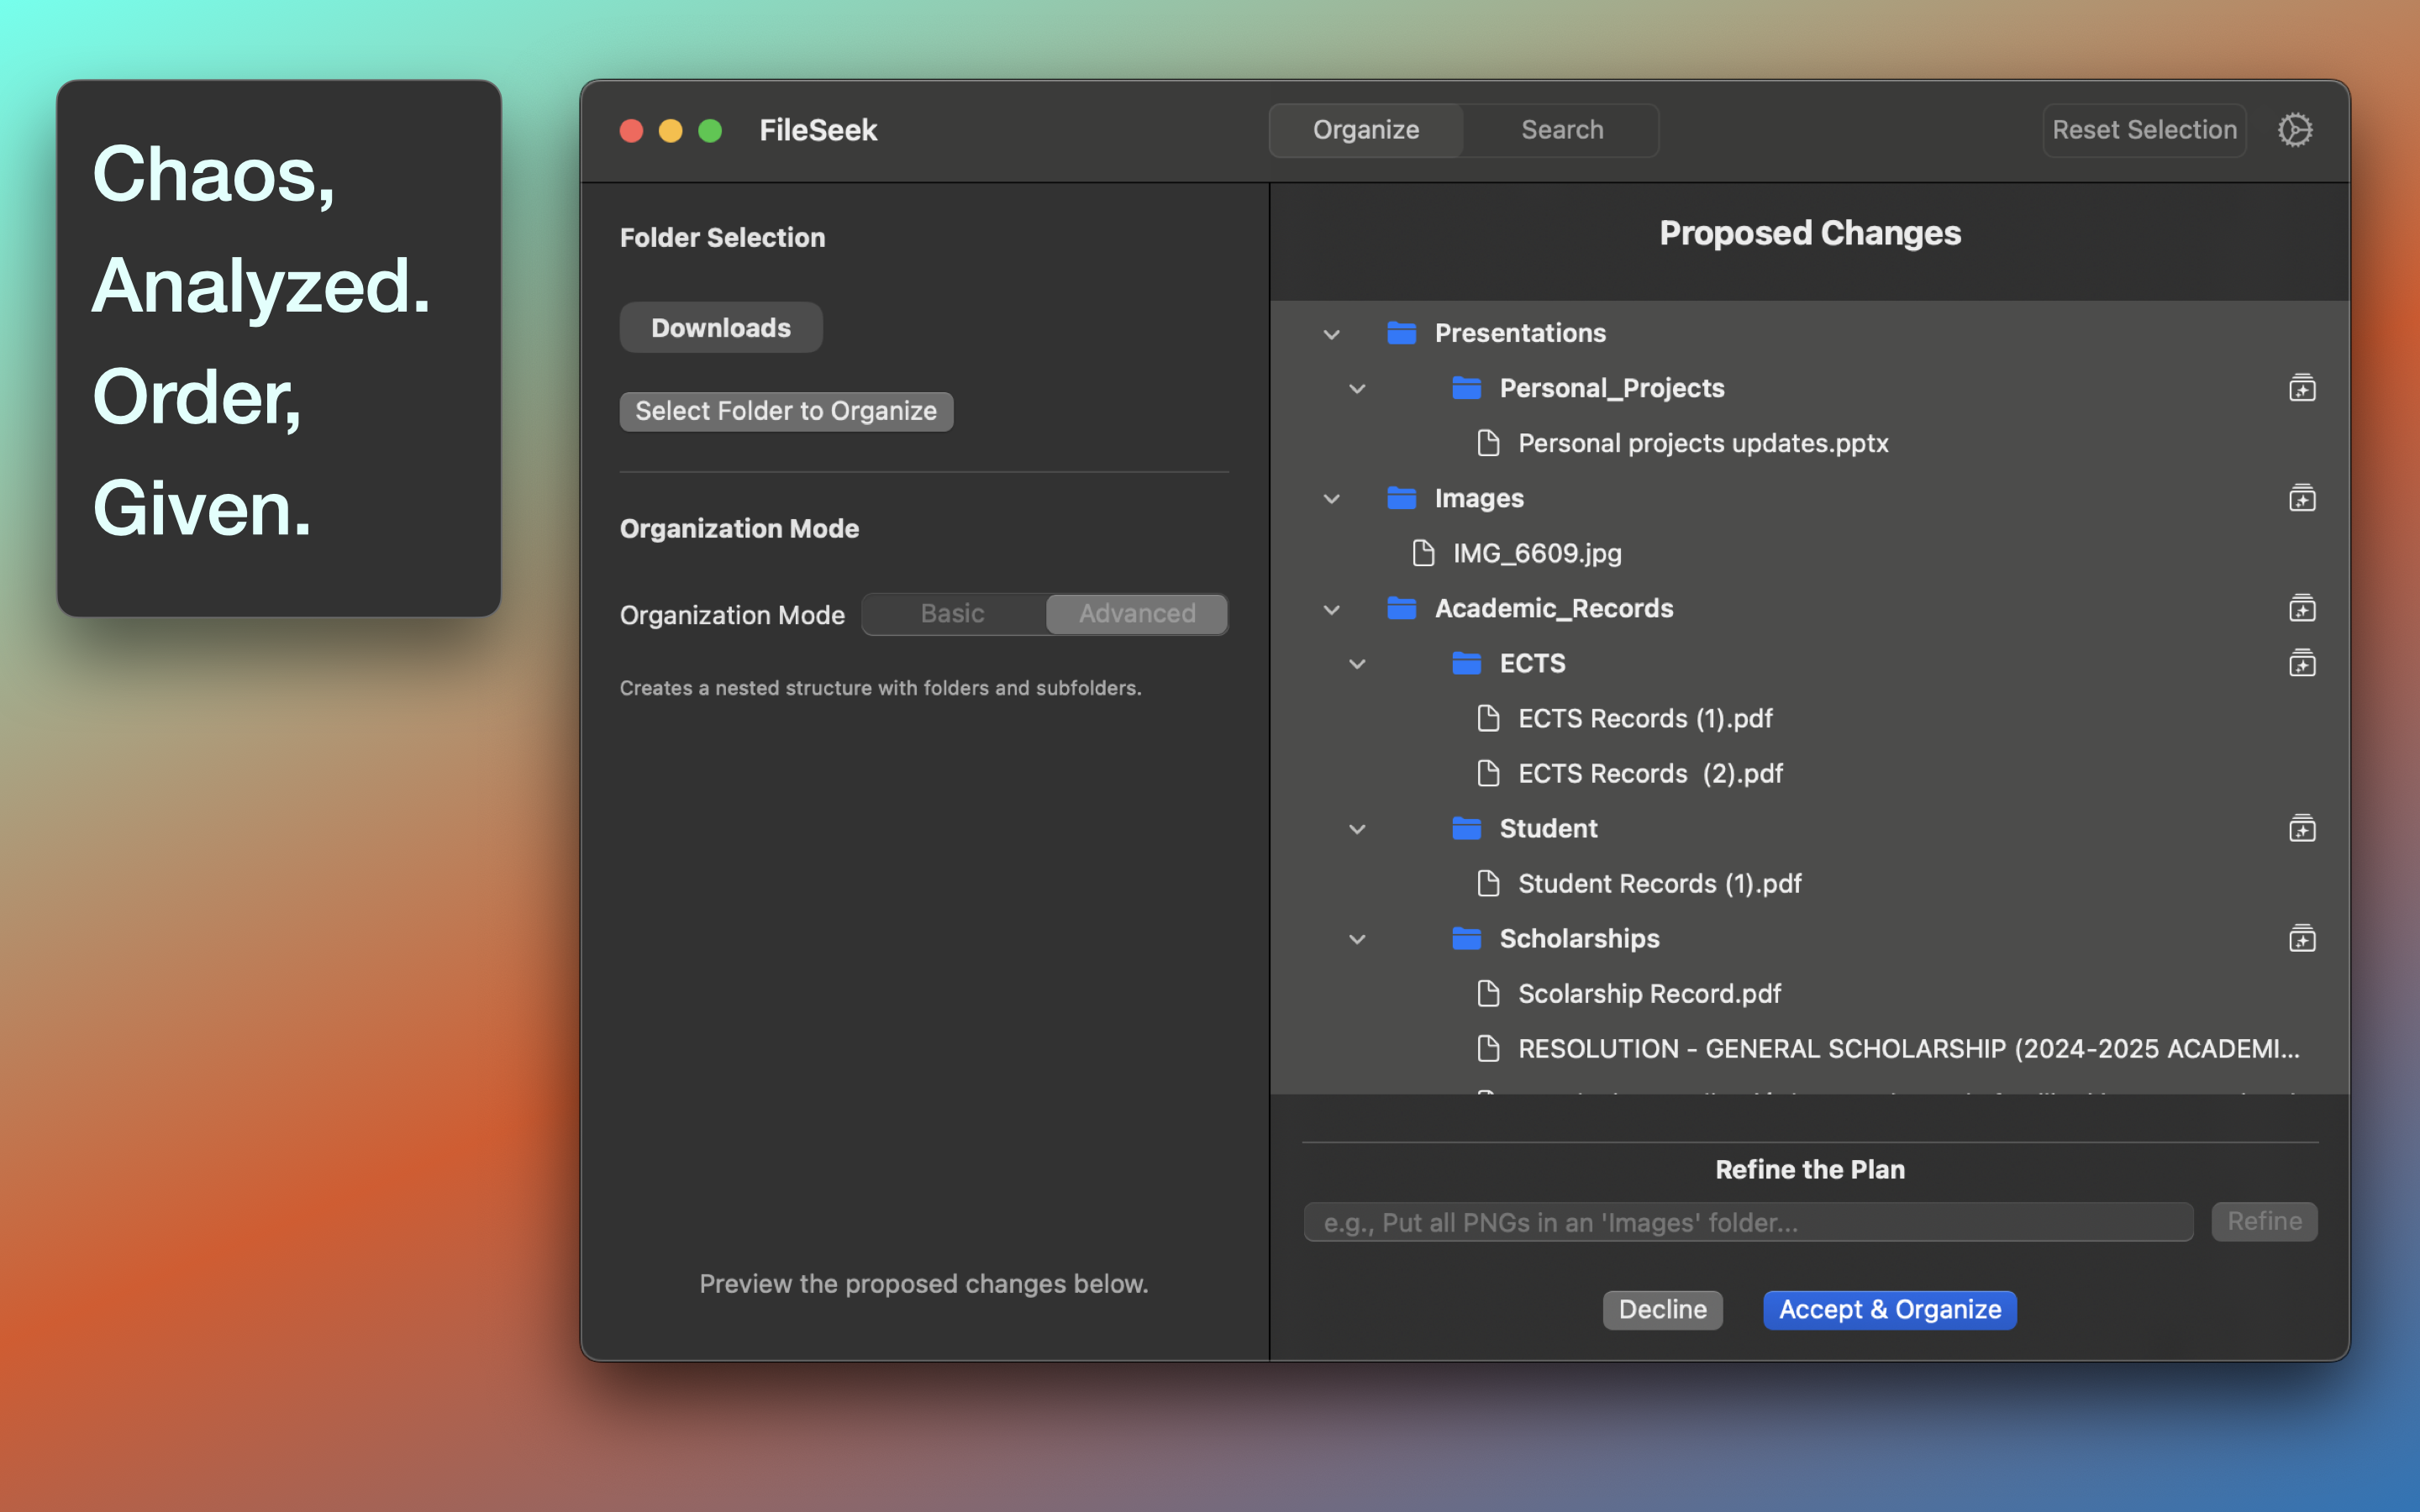2420x1512 pixels.
Task: Select RESOLUTION - GENERAL SCHOLARSHIP file row
Action: coord(1809,1048)
